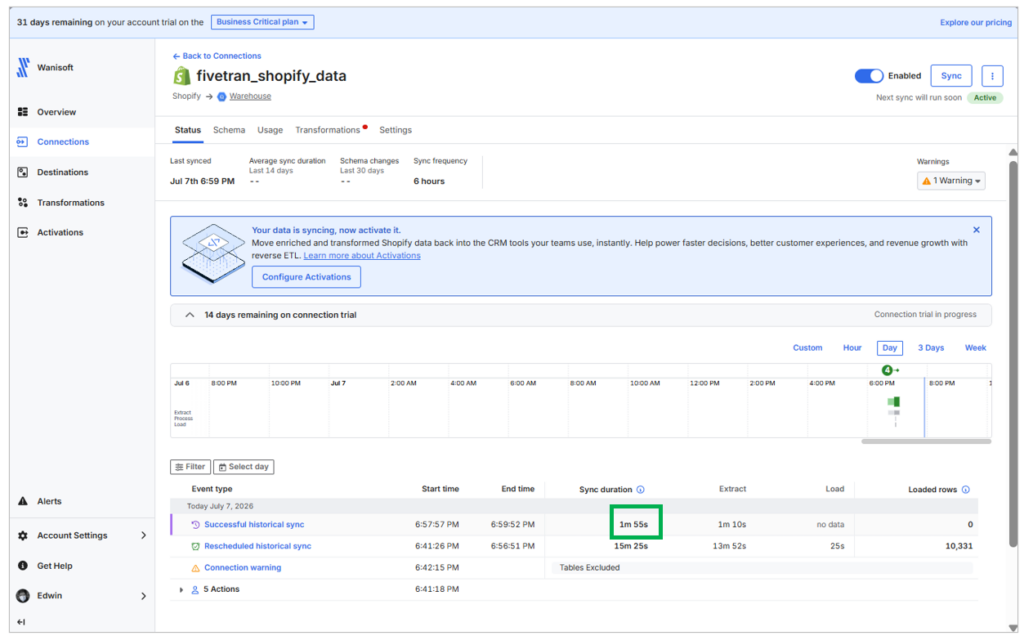The image size is (1024, 636).
Task: Open the Settings tab
Action: pos(396,130)
